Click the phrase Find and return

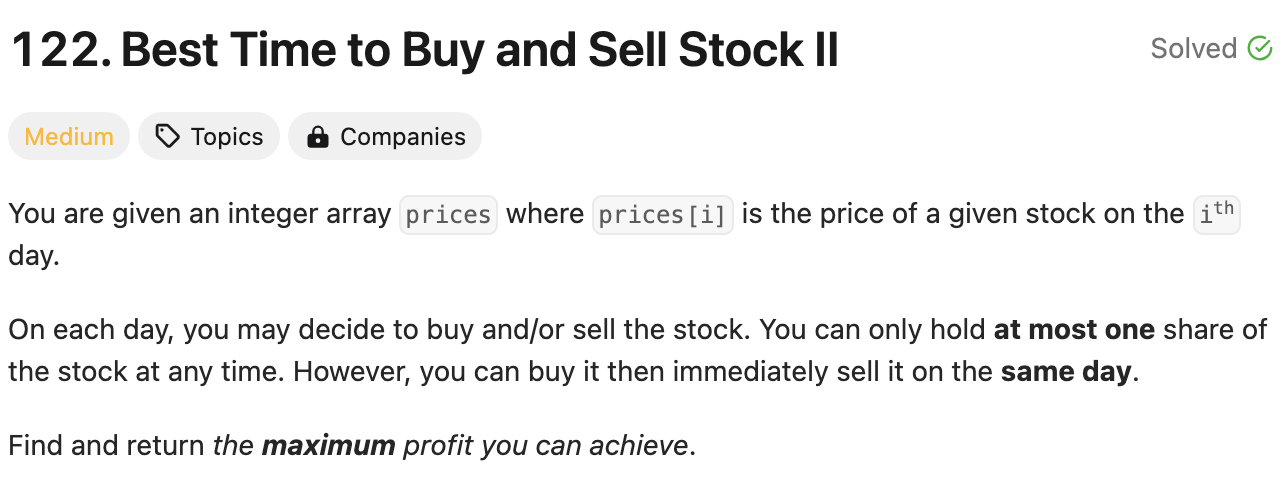tap(107, 445)
